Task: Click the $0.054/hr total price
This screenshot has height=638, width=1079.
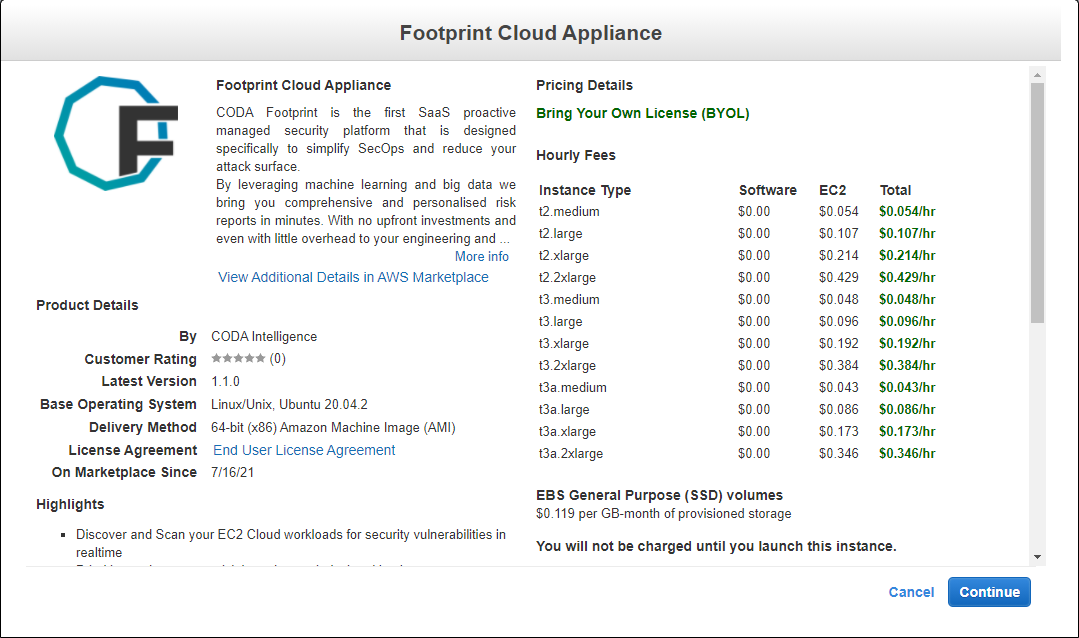Action: click(907, 211)
